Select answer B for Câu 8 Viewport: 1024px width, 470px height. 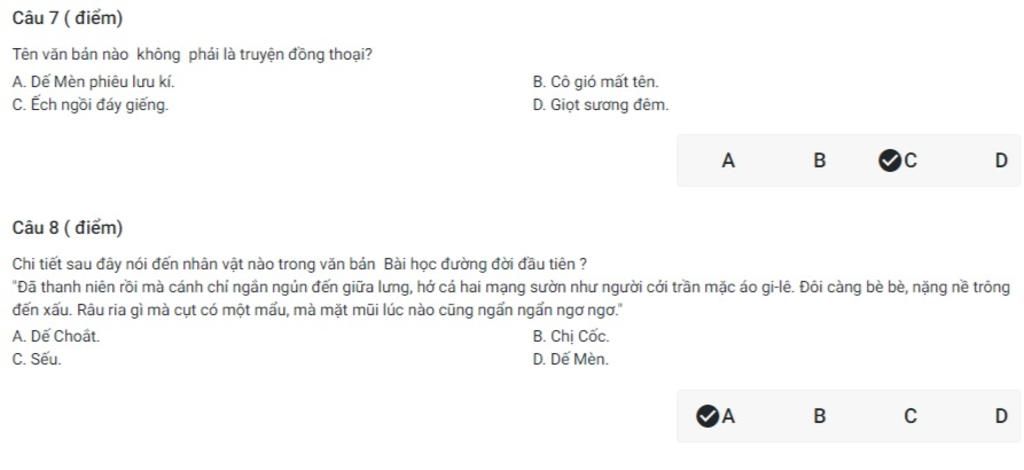coord(820,416)
